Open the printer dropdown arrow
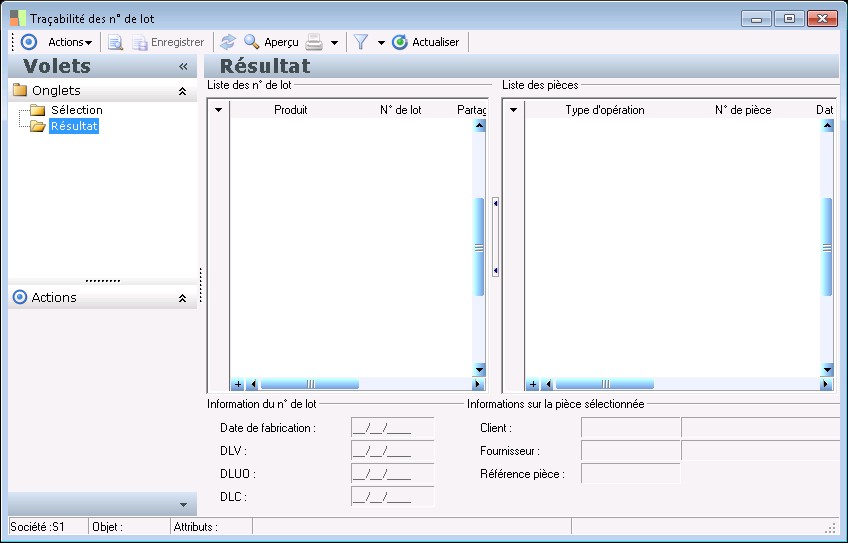This screenshot has height=543, width=848. coord(334,43)
